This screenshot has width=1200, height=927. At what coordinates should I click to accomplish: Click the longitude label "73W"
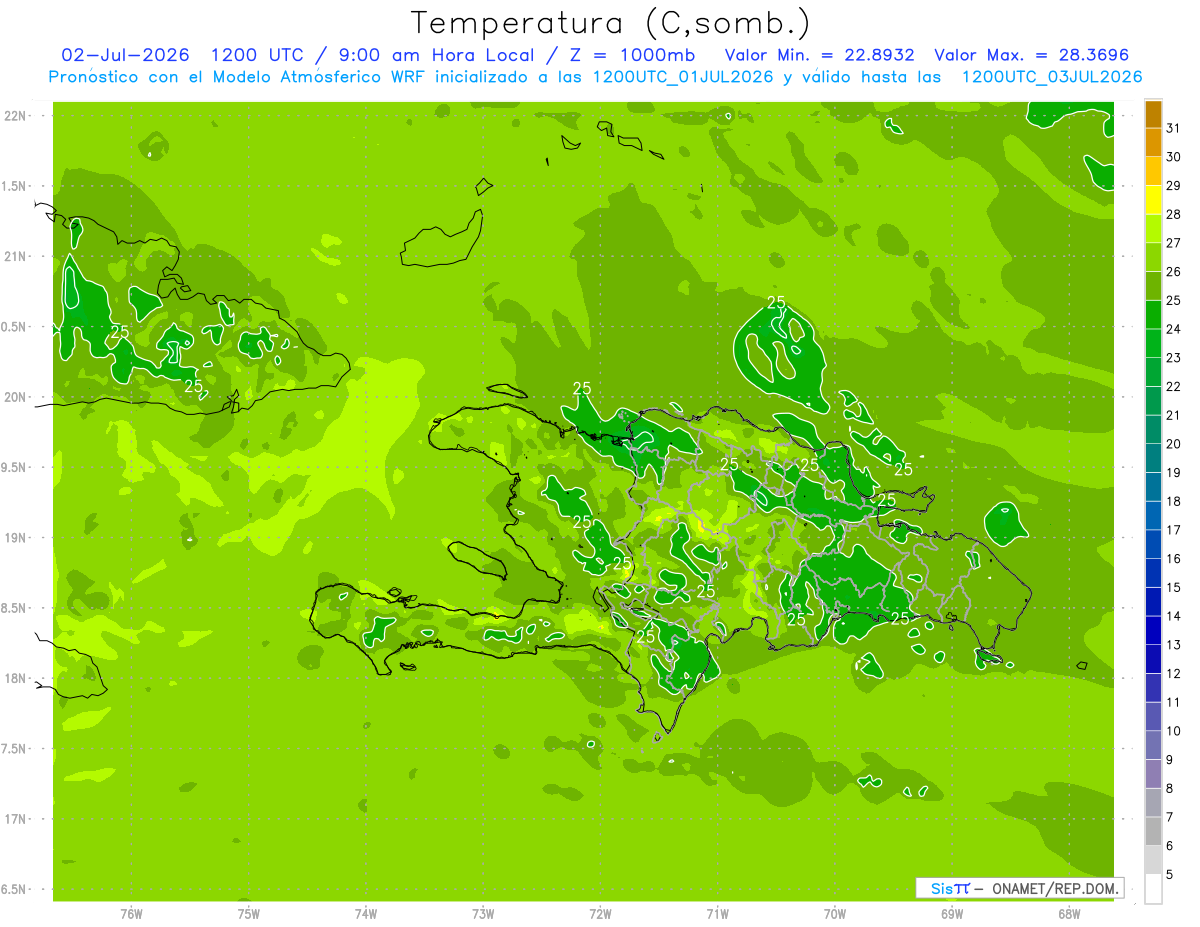(x=483, y=914)
